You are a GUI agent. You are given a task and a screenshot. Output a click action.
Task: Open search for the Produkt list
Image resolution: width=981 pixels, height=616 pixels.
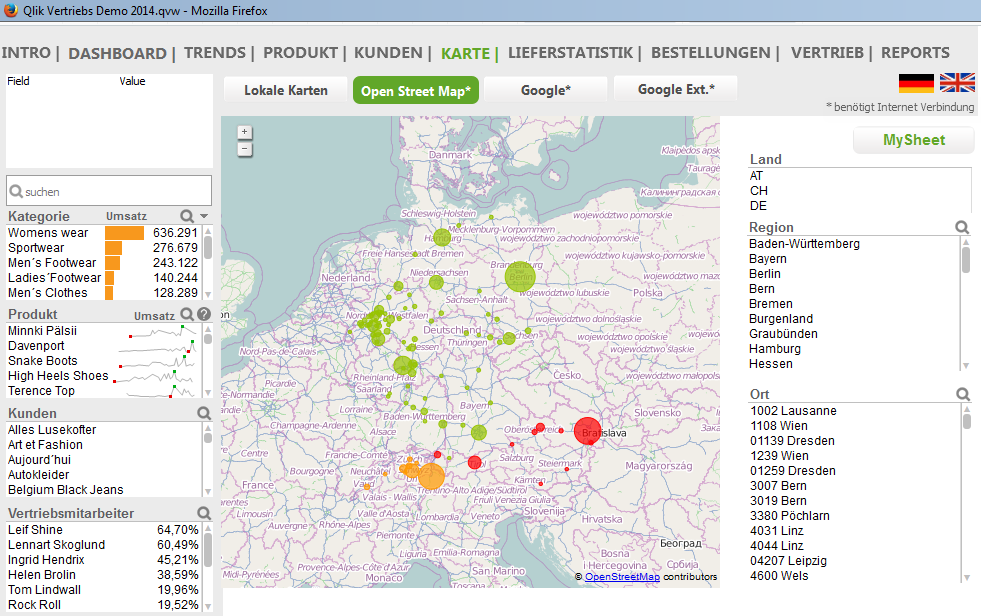click(187, 315)
